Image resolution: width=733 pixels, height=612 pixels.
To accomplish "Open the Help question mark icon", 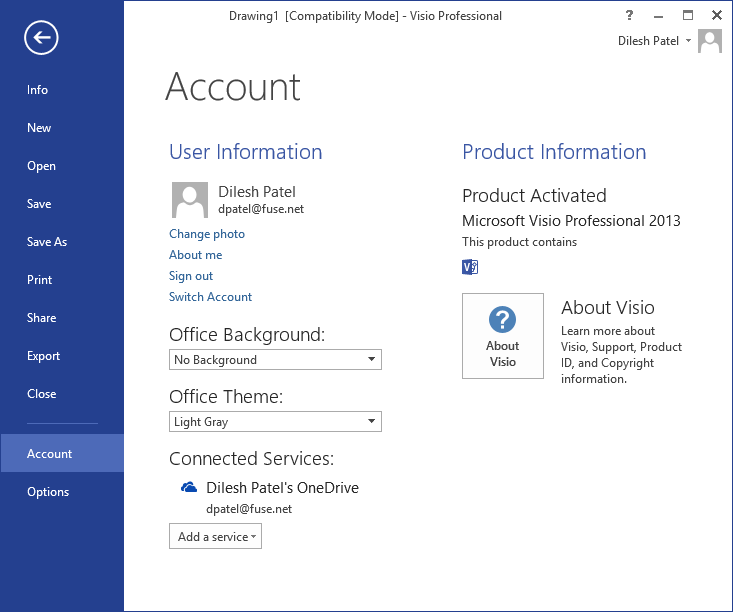I will [629, 15].
